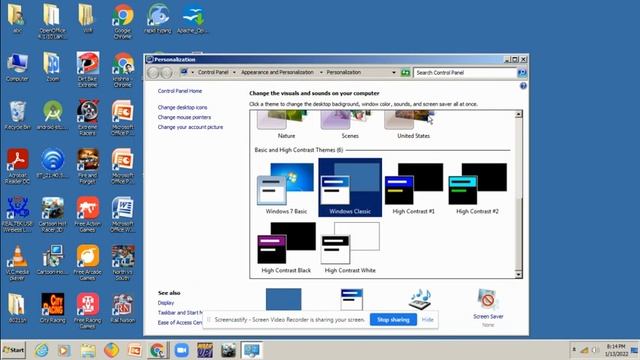This screenshot has width=640, height=360.
Task: Click the volume icon in system tray
Action: point(595,350)
